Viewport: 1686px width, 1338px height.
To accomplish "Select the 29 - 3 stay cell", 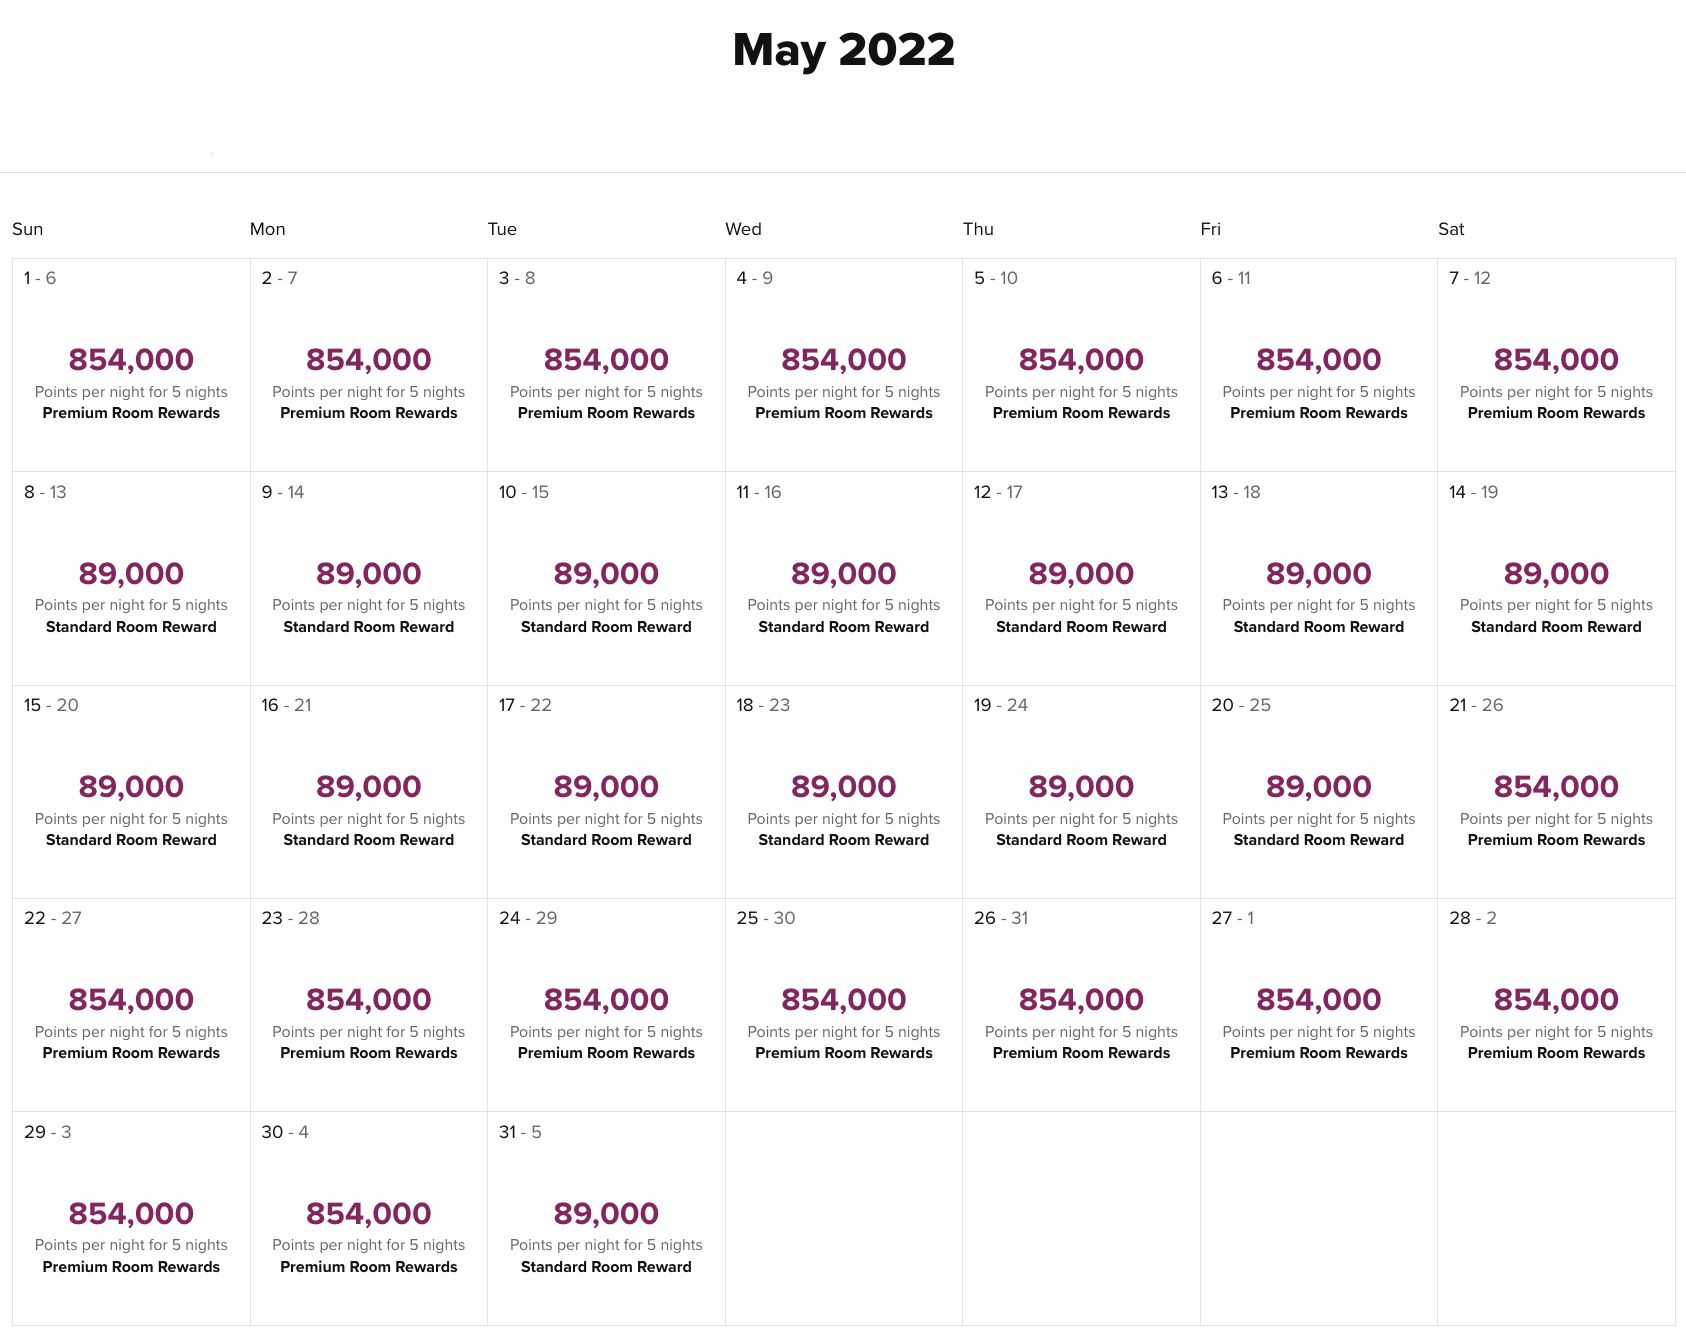I will (x=131, y=1218).
